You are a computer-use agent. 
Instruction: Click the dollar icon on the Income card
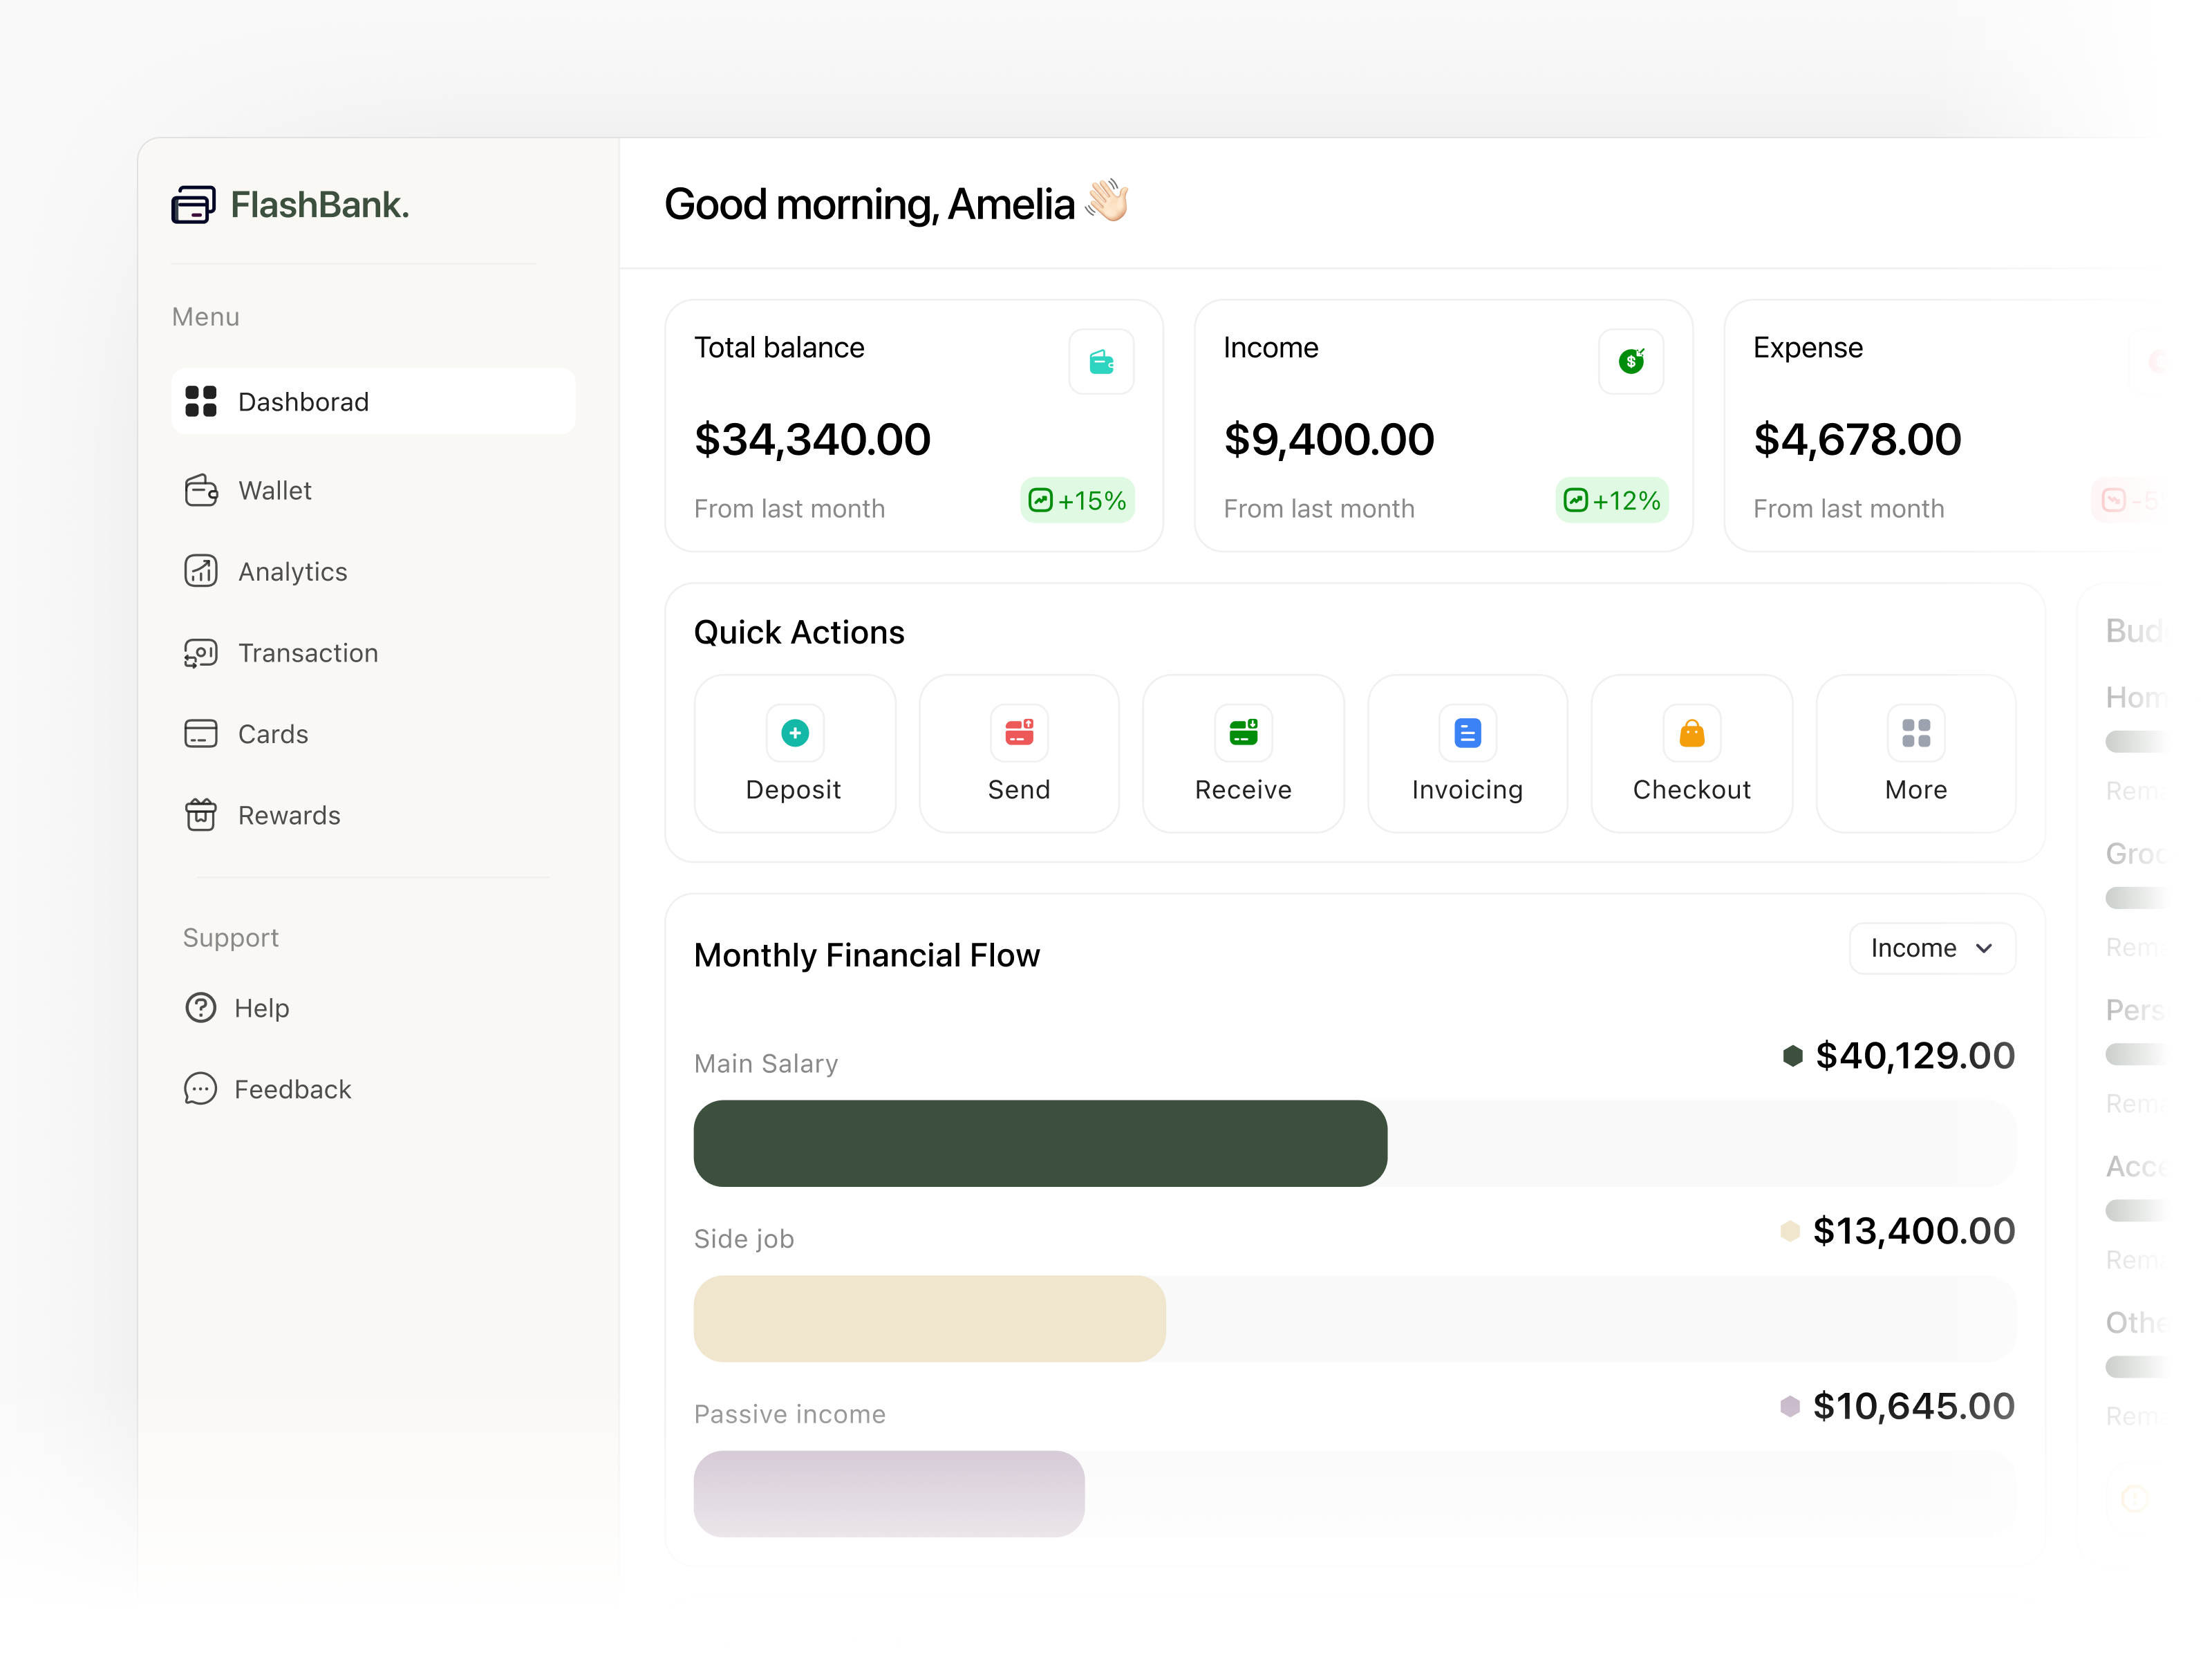pyautogui.click(x=1631, y=362)
